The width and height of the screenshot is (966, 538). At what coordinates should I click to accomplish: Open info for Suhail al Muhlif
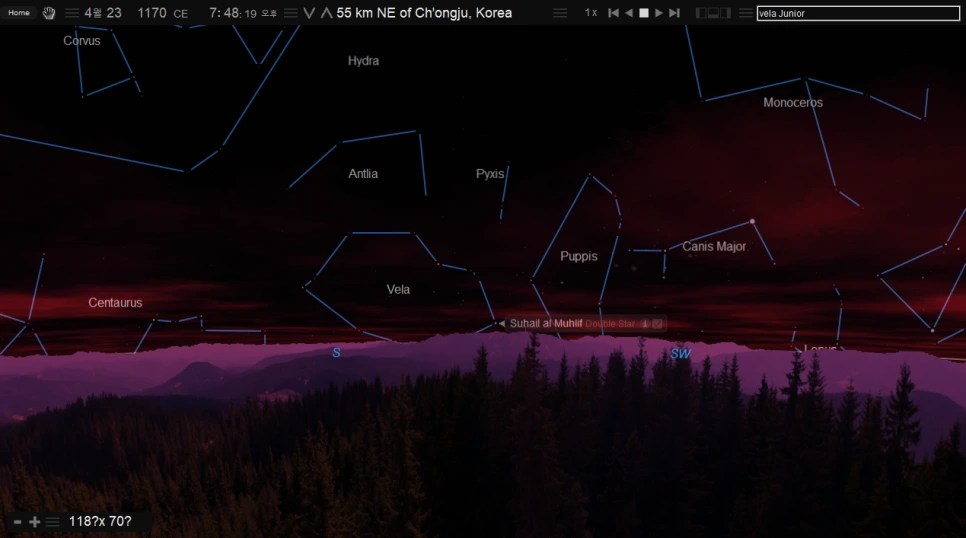pos(645,324)
